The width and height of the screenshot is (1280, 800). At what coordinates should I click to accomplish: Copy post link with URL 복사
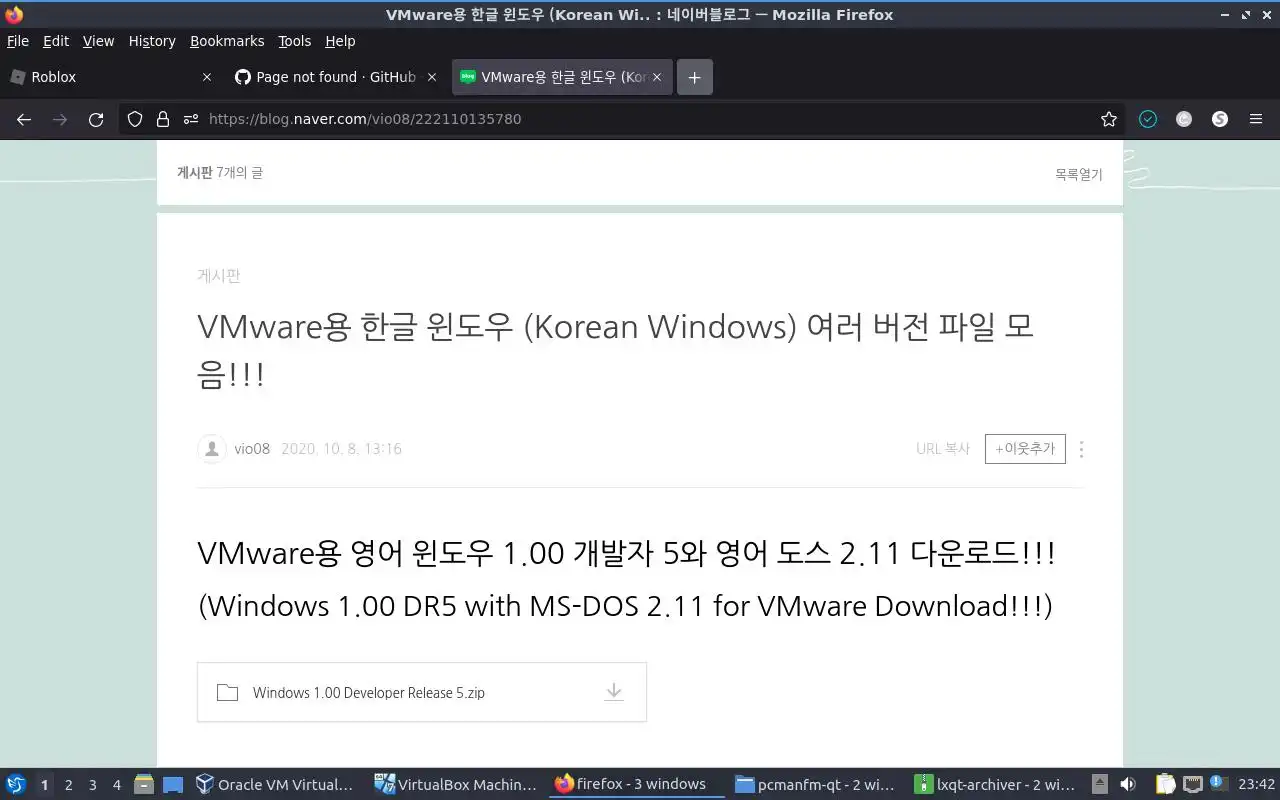click(943, 449)
